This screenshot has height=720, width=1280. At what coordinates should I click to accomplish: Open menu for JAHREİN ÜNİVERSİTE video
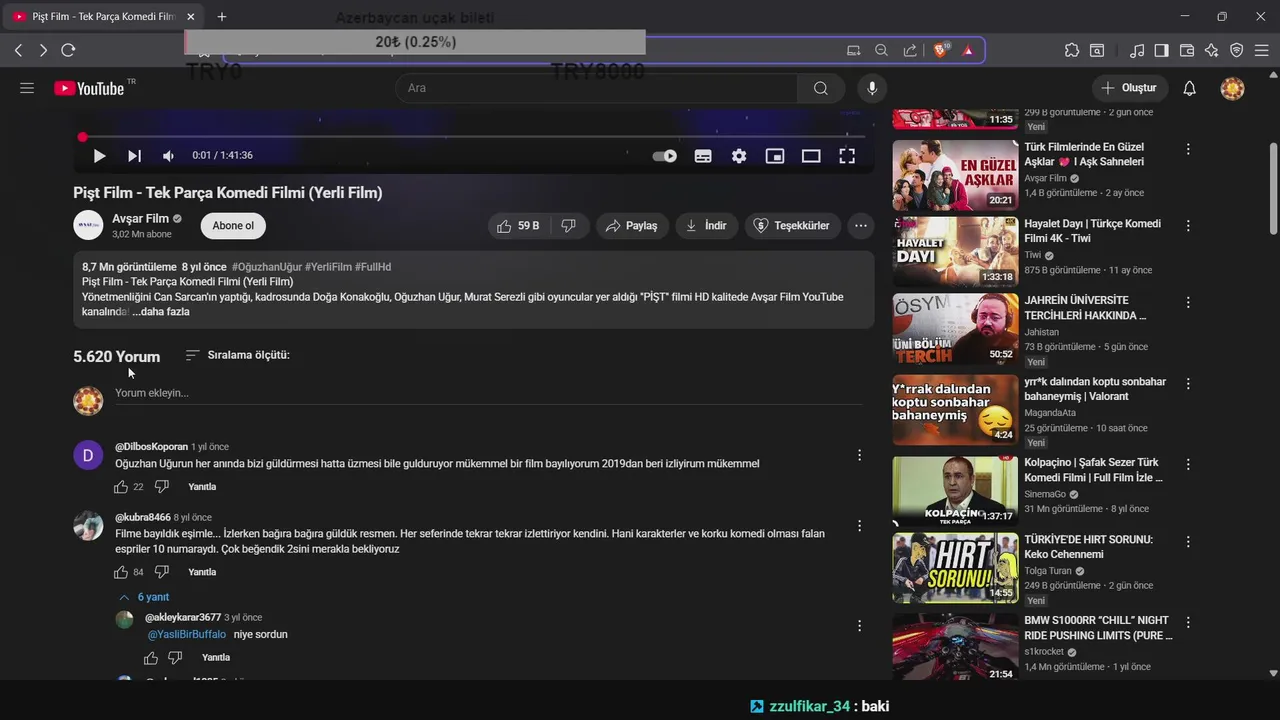[x=1188, y=302]
